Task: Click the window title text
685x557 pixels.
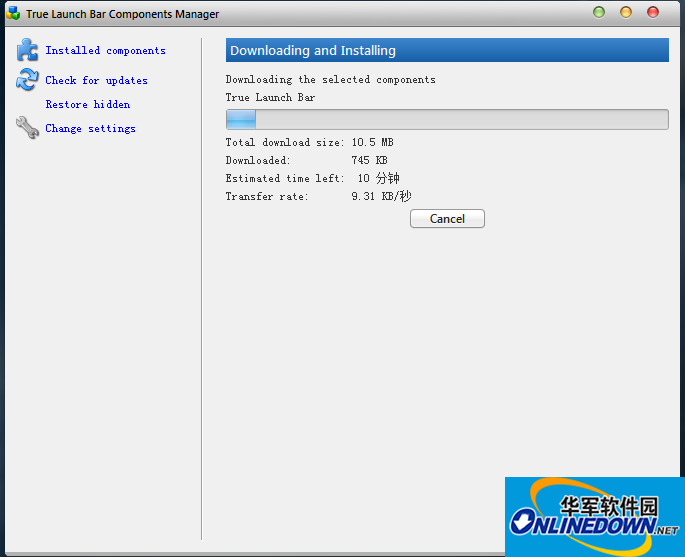Action: coord(122,14)
